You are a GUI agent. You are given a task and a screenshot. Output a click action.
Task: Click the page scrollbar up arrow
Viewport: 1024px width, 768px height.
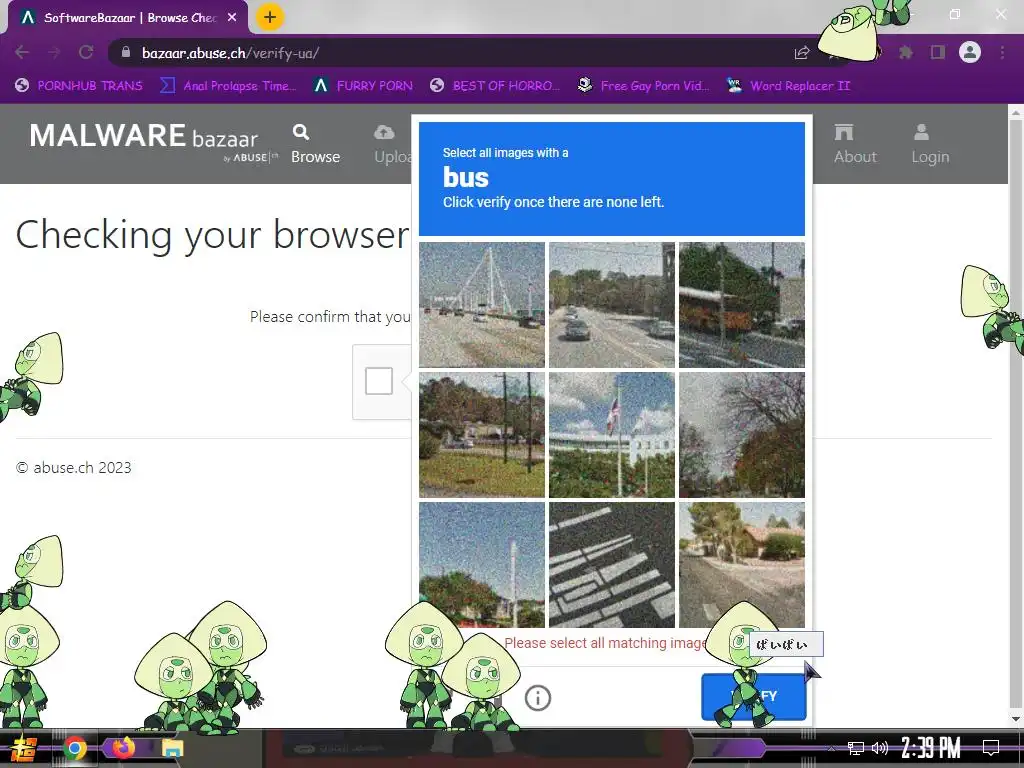[x=1016, y=112]
